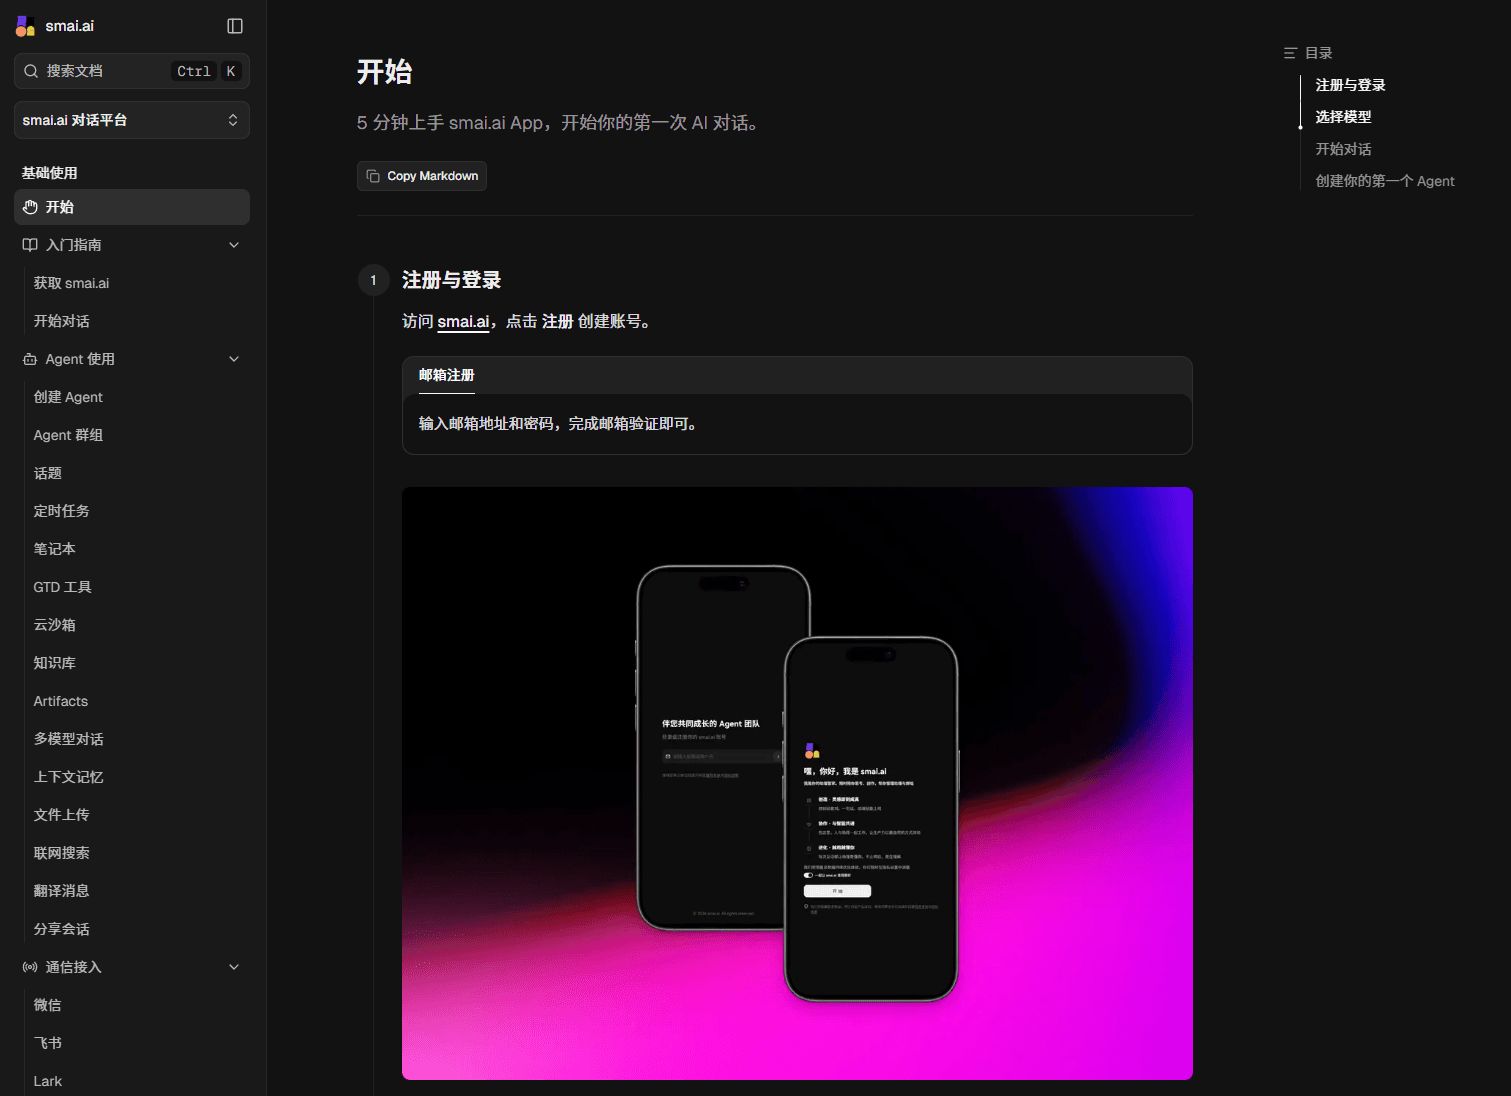Click the book icon beside 入门指南
The height and width of the screenshot is (1096, 1511).
coord(30,245)
